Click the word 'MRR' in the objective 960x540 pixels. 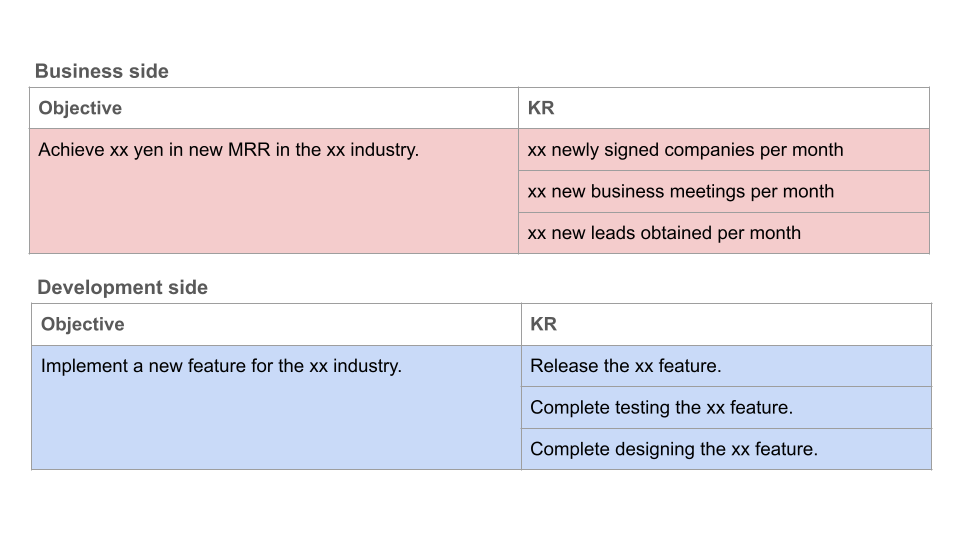pos(249,150)
